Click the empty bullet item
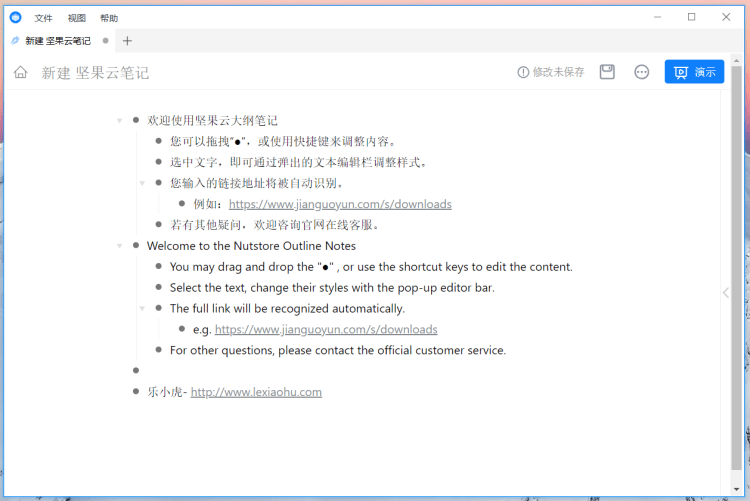This screenshot has height=501, width=750. coord(136,370)
